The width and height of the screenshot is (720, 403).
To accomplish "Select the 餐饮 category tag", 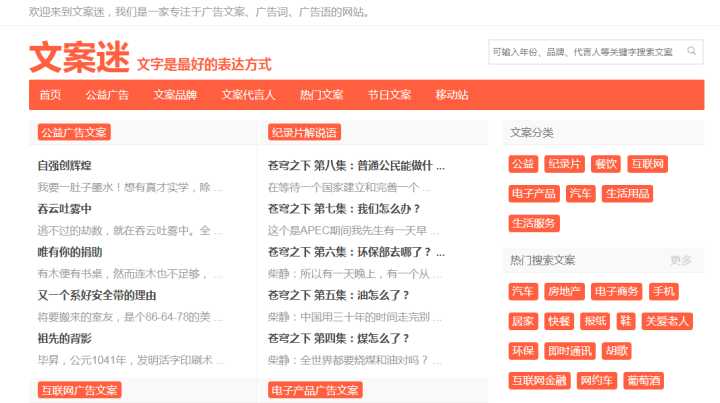I will 606,164.
